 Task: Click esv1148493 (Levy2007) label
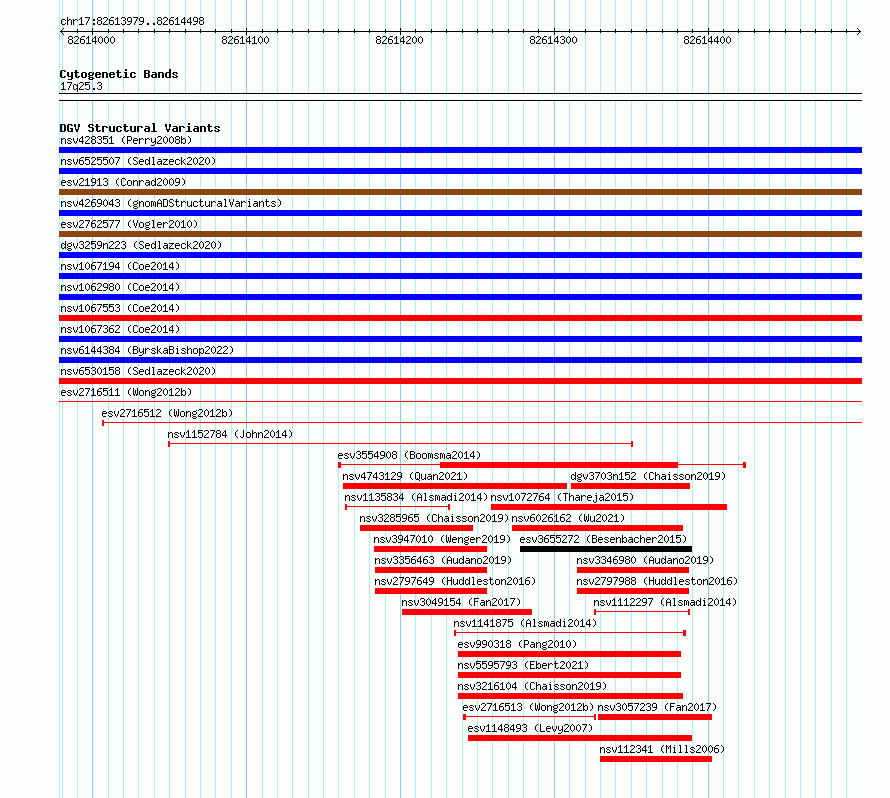coord(530,728)
